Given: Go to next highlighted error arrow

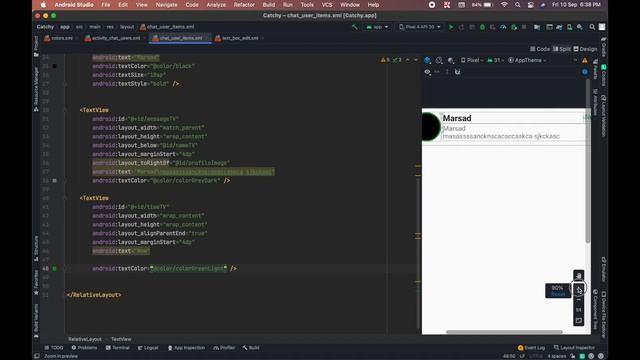Looking at the screenshot, I should click(416, 60).
